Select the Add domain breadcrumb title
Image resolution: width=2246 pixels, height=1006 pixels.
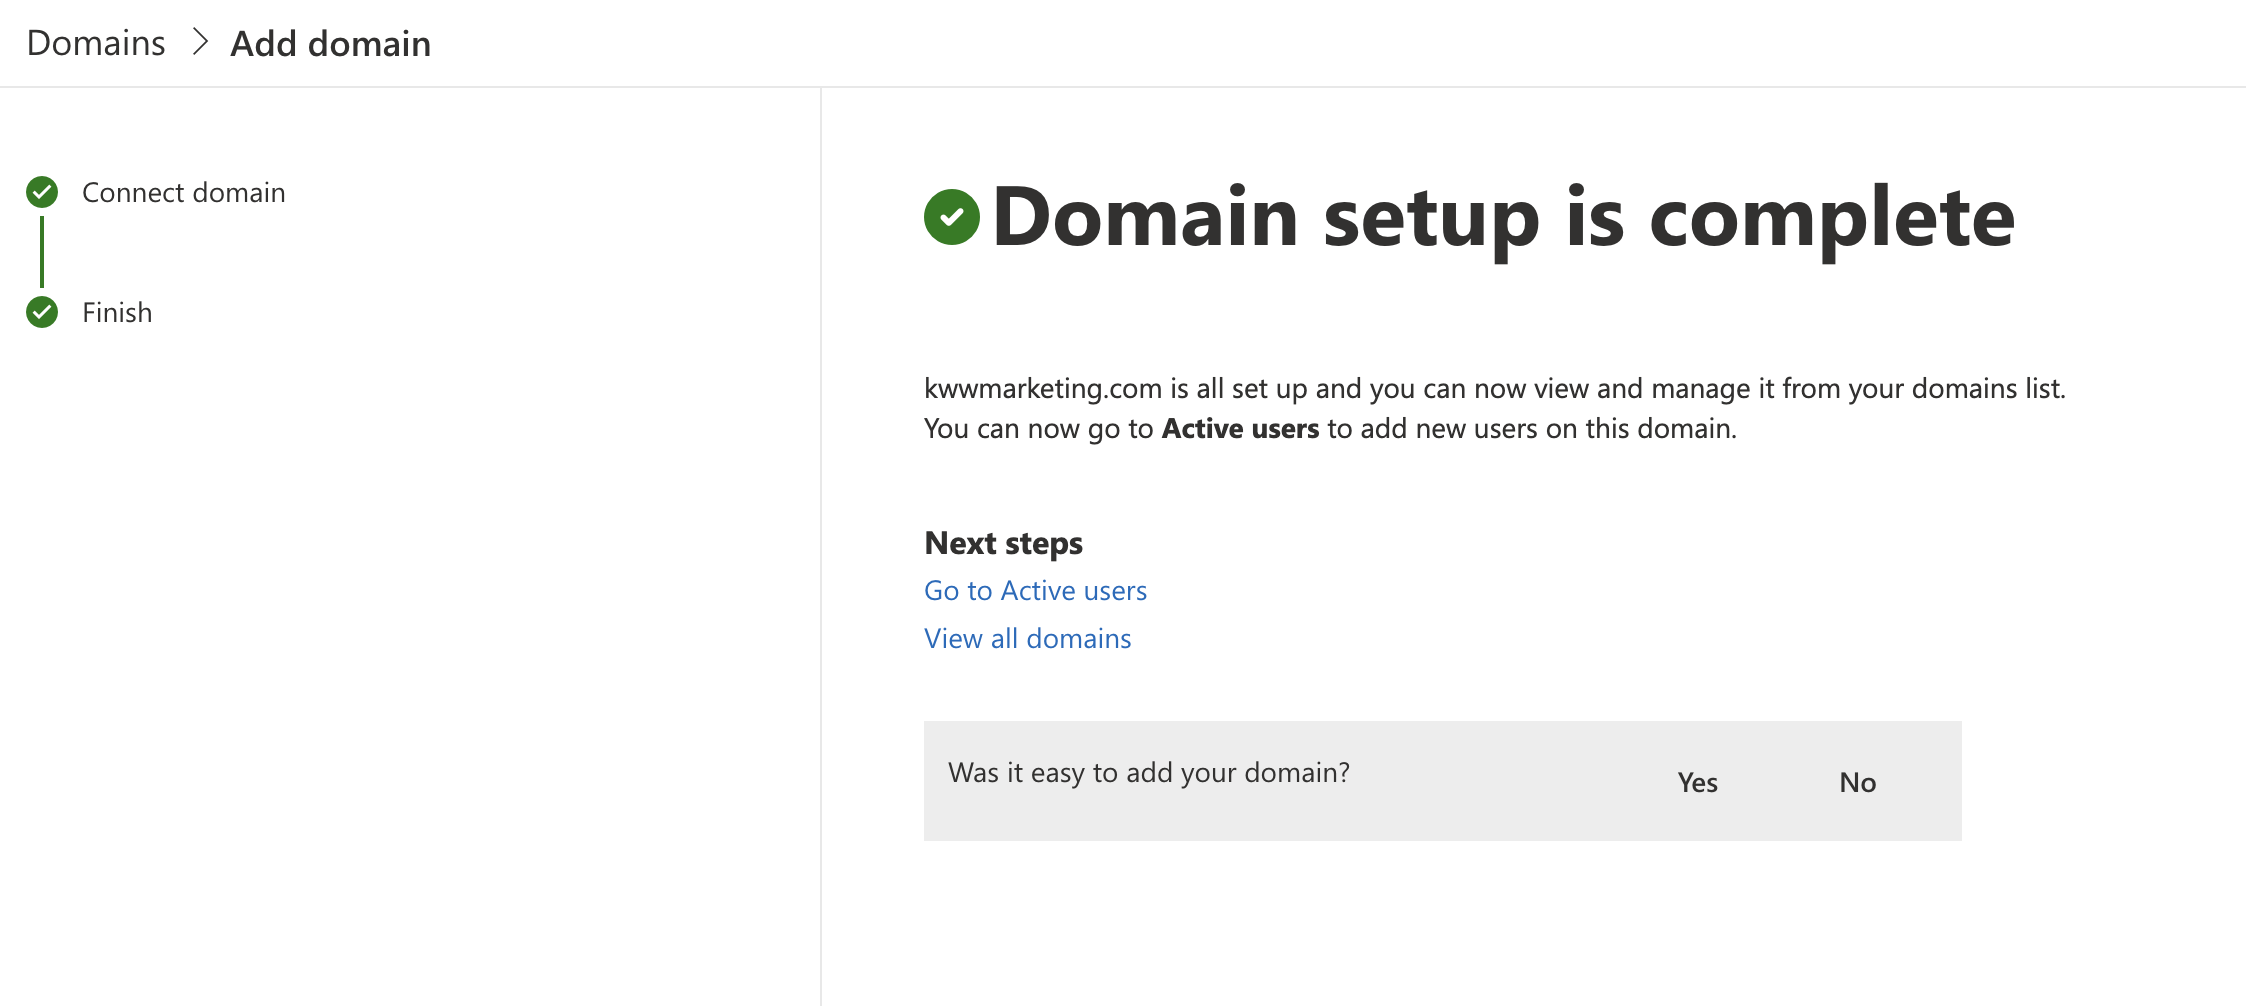(x=330, y=44)
